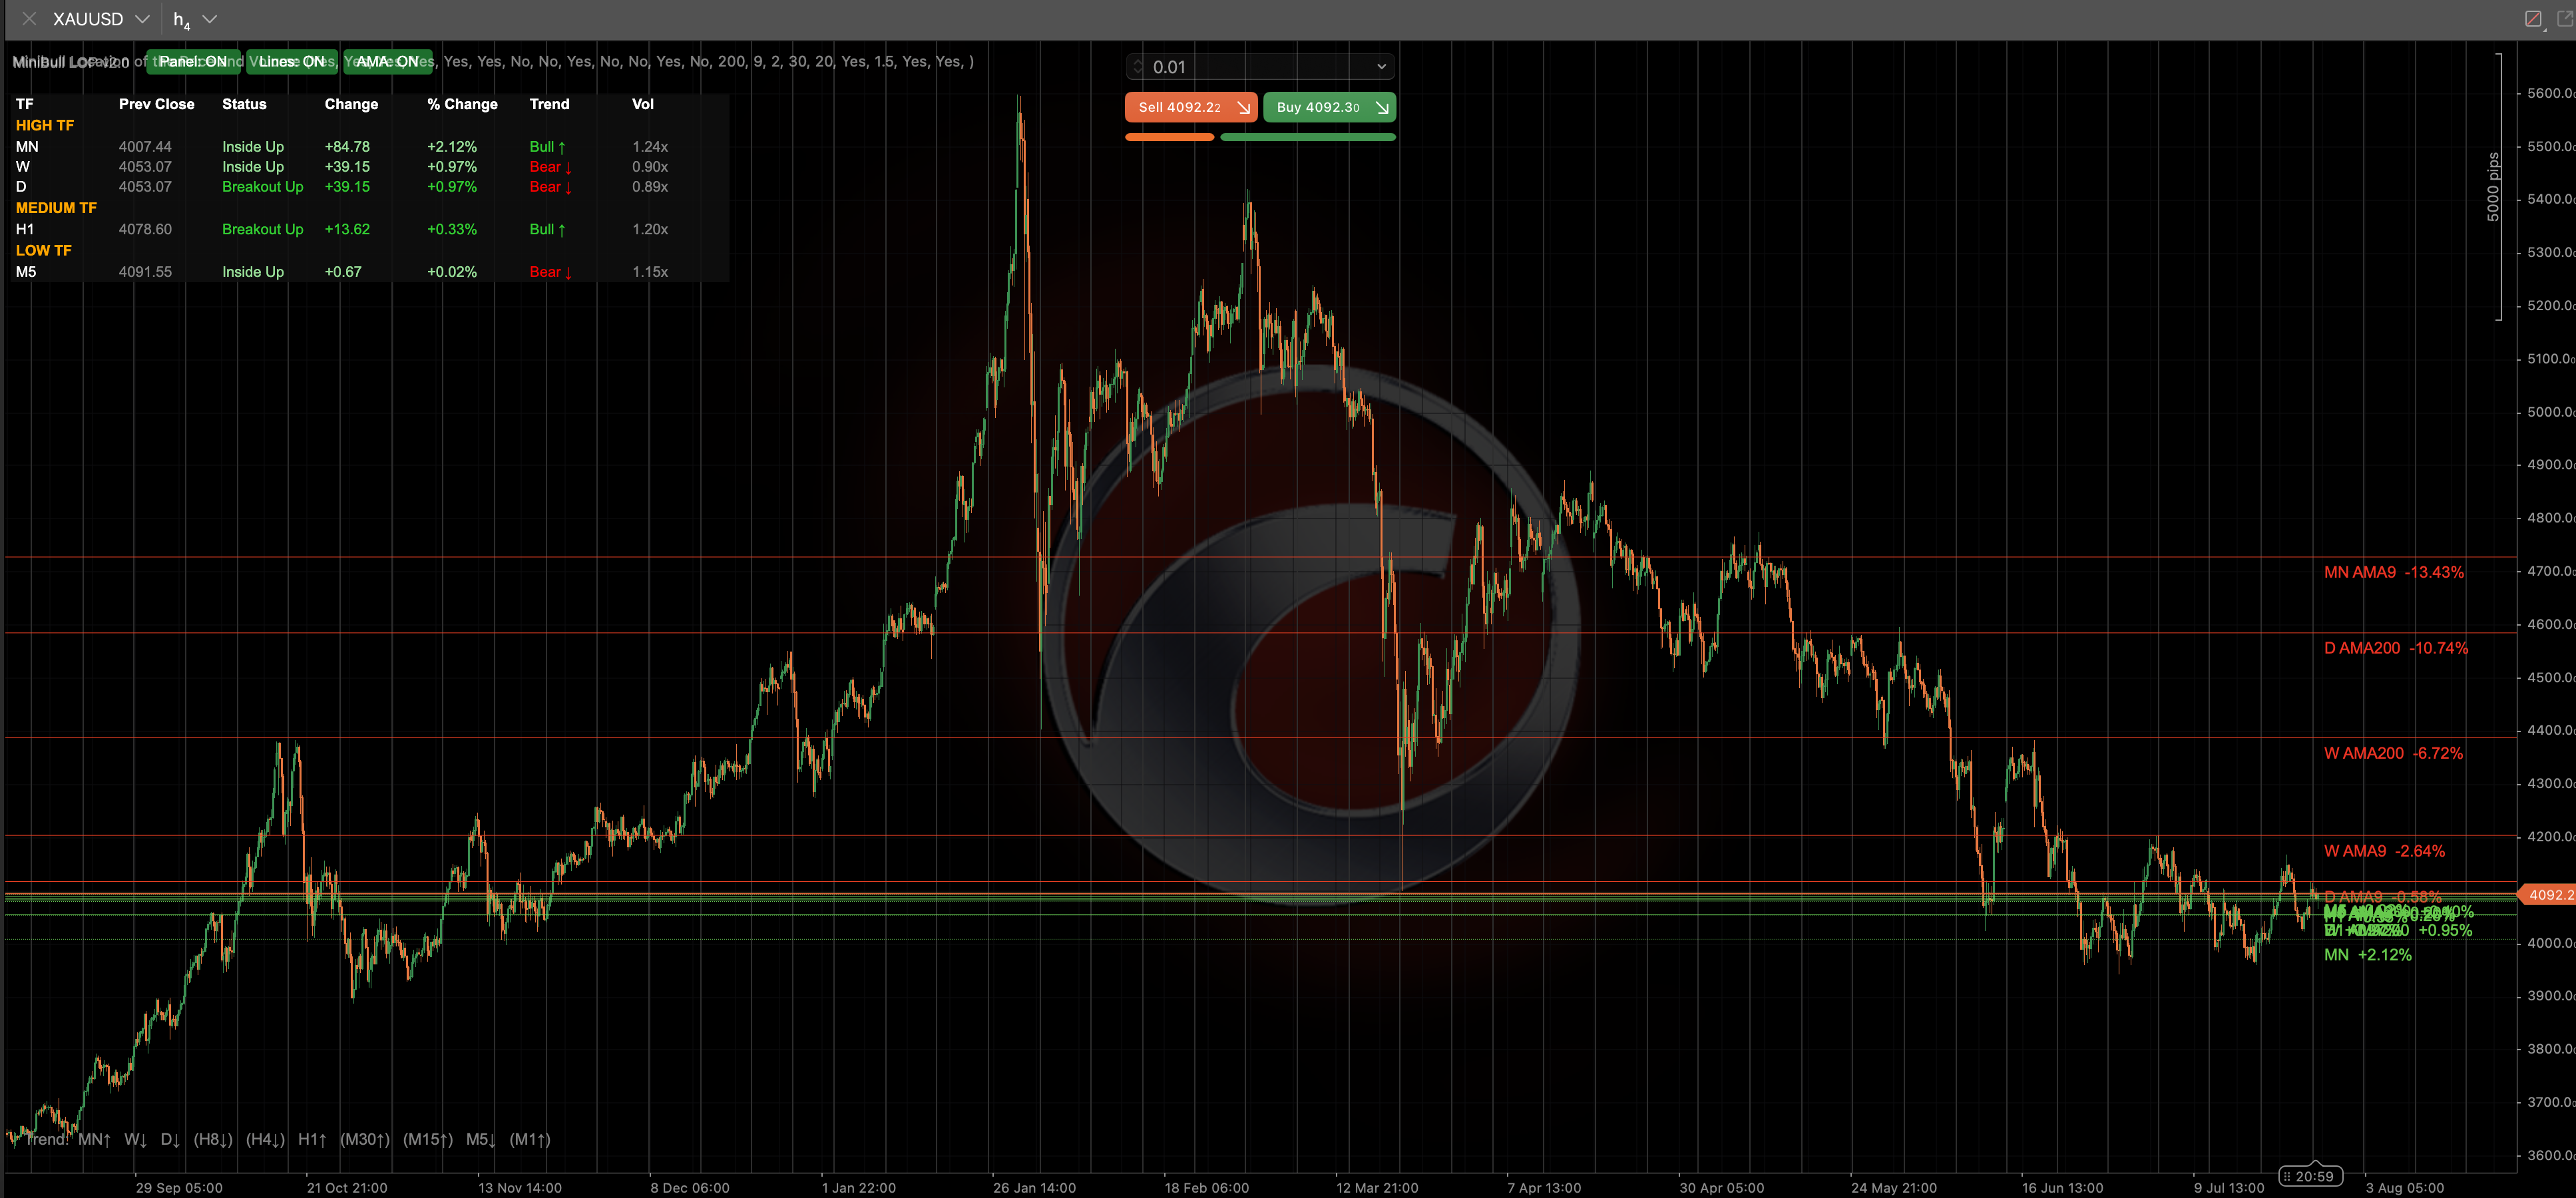This screenshot has height=1198, width=2576.
Task: Click the MN +2.12% chart label
Action: coord(2367,955)
